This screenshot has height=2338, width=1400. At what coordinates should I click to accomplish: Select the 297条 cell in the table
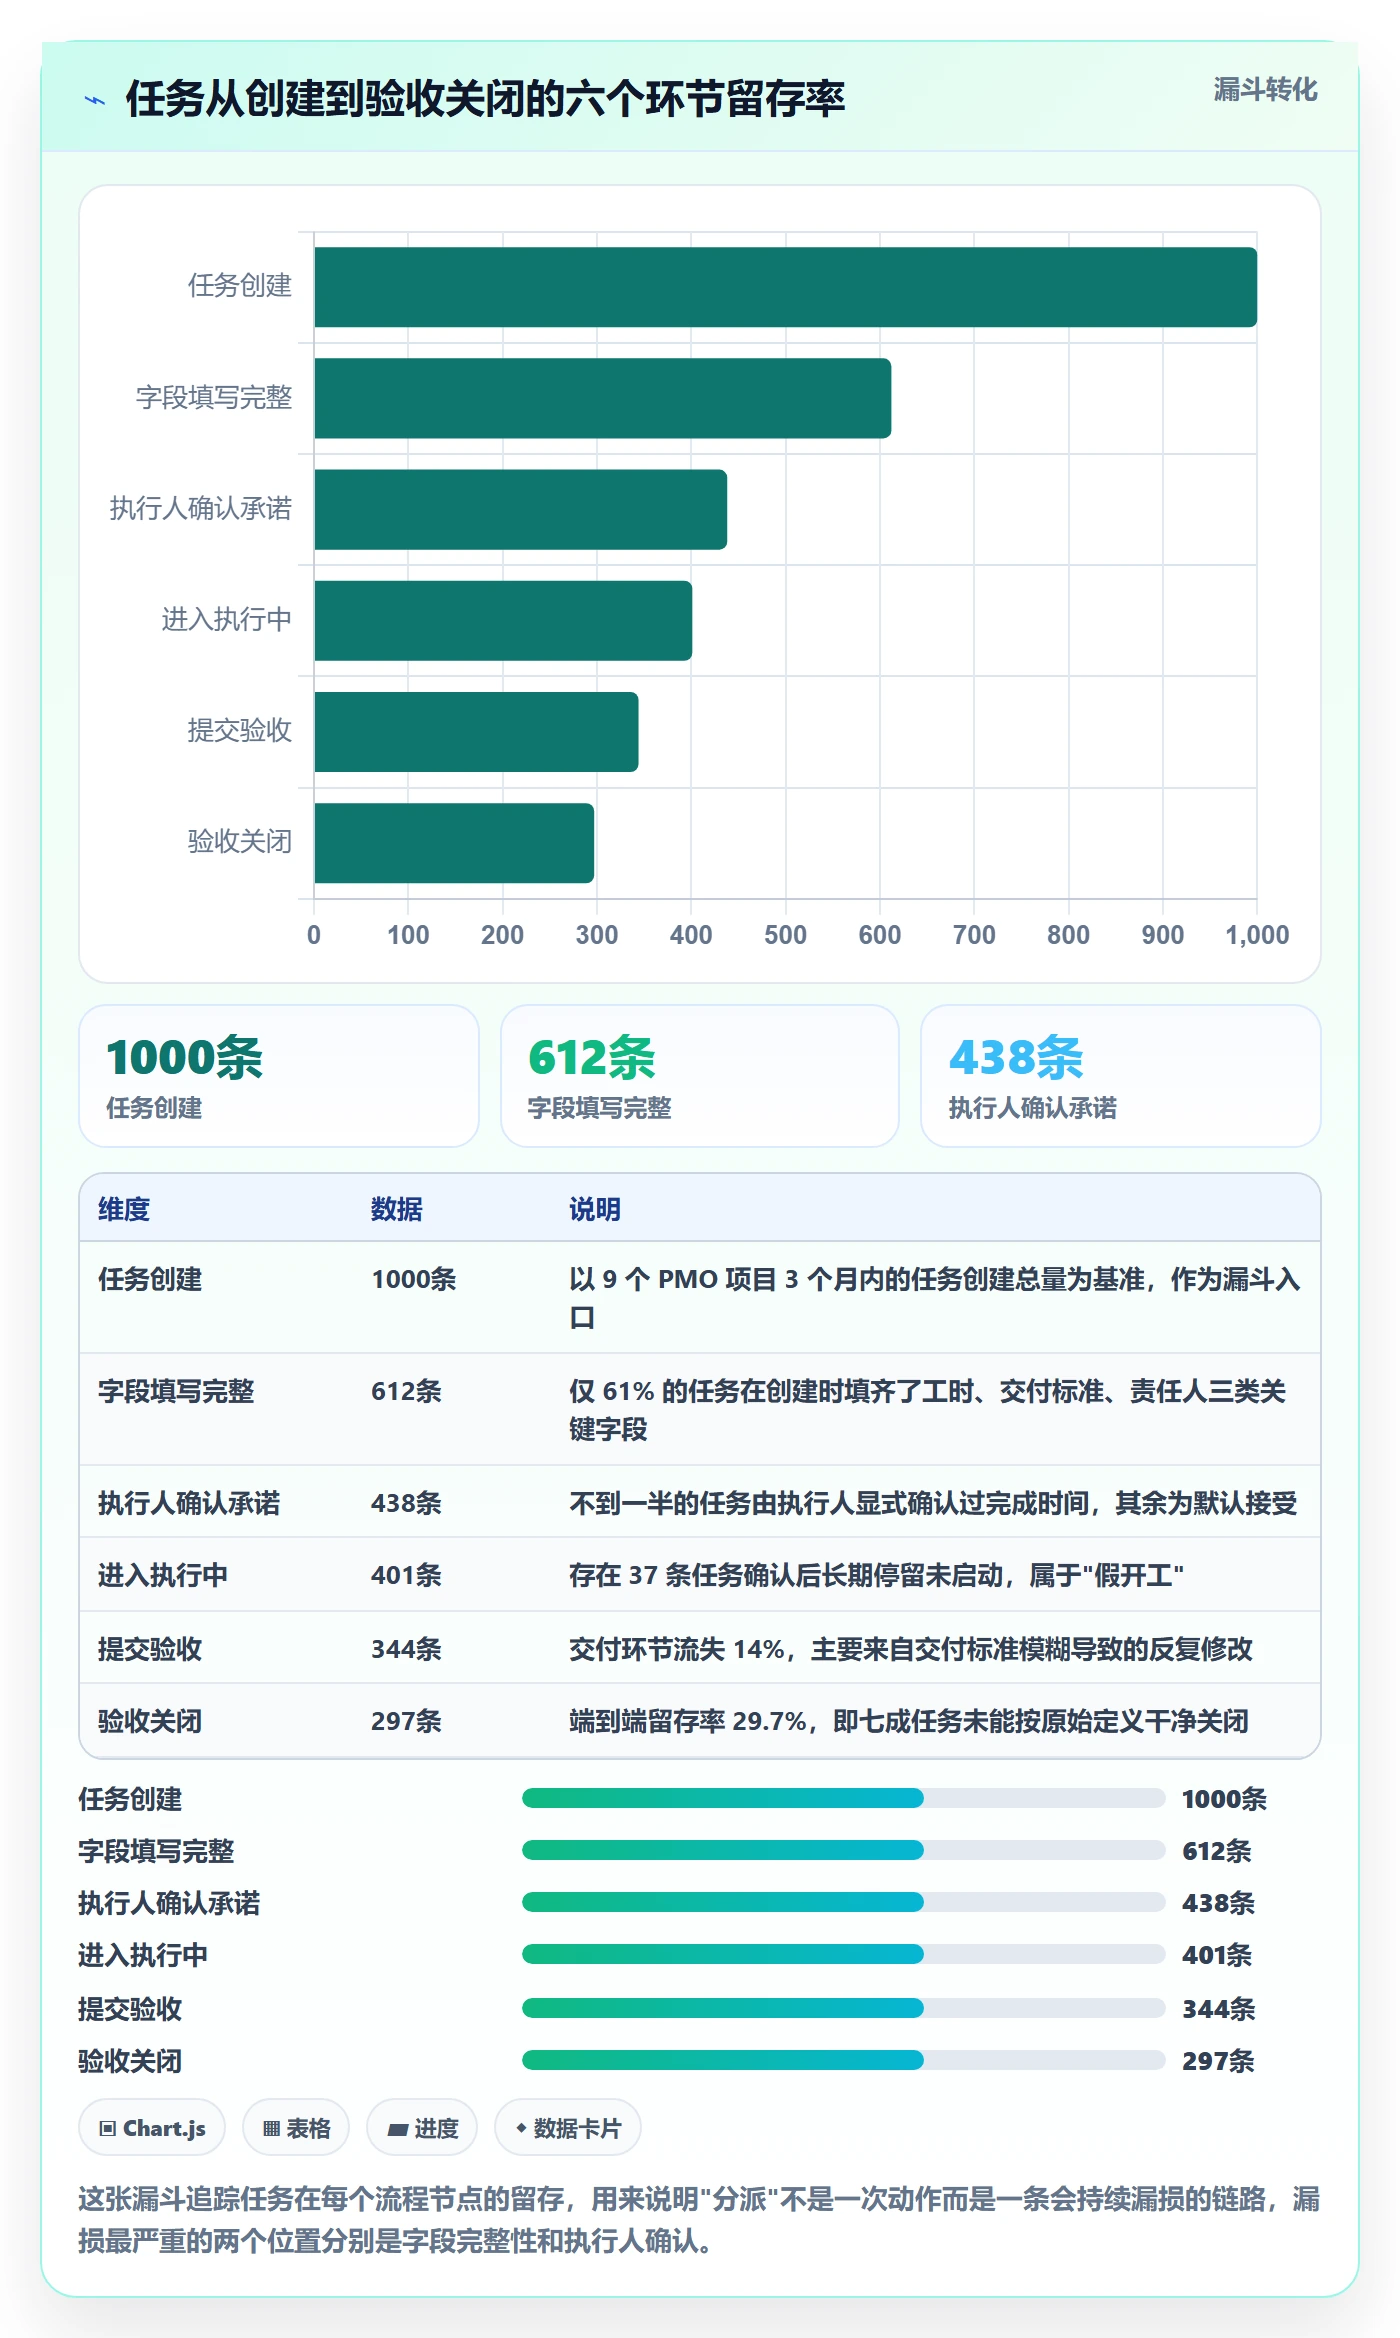coord(406,1721)
